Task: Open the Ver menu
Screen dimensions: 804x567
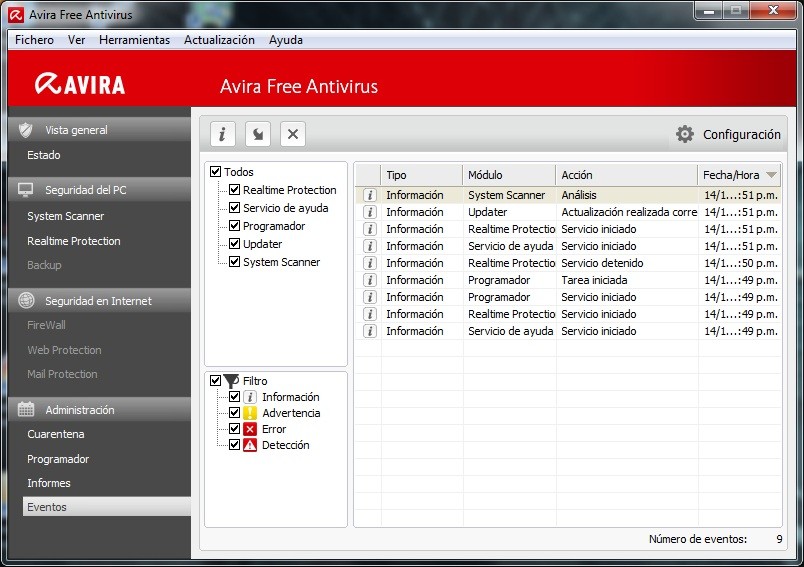Action: tap(76, 39)
